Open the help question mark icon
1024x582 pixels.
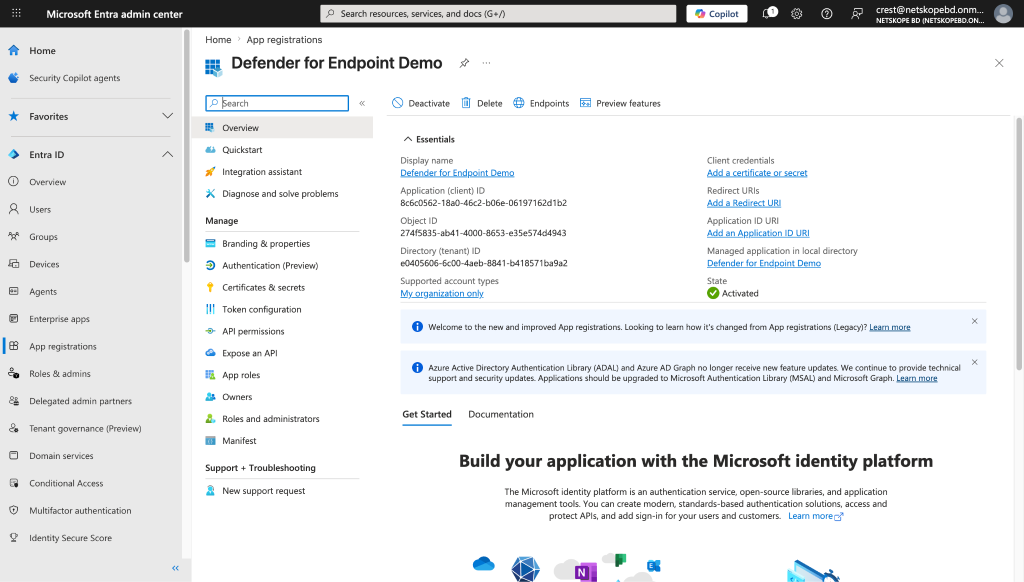(x=827, y=14)
